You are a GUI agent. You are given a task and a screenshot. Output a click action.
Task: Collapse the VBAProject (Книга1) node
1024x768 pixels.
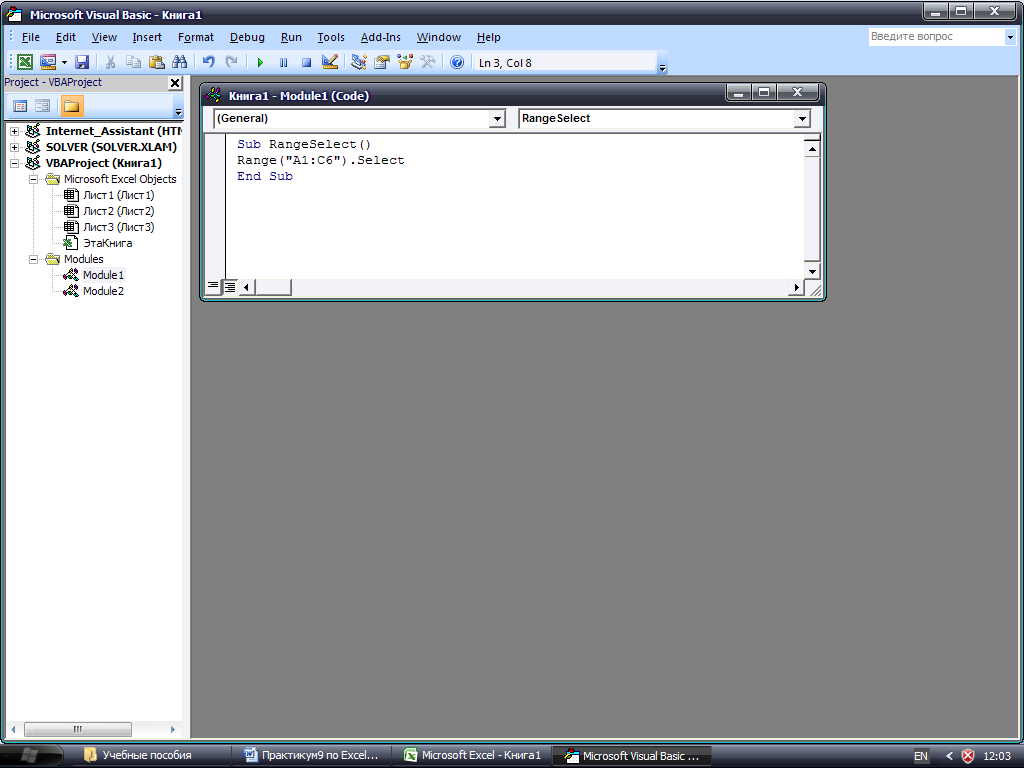[x=14, y=163]
